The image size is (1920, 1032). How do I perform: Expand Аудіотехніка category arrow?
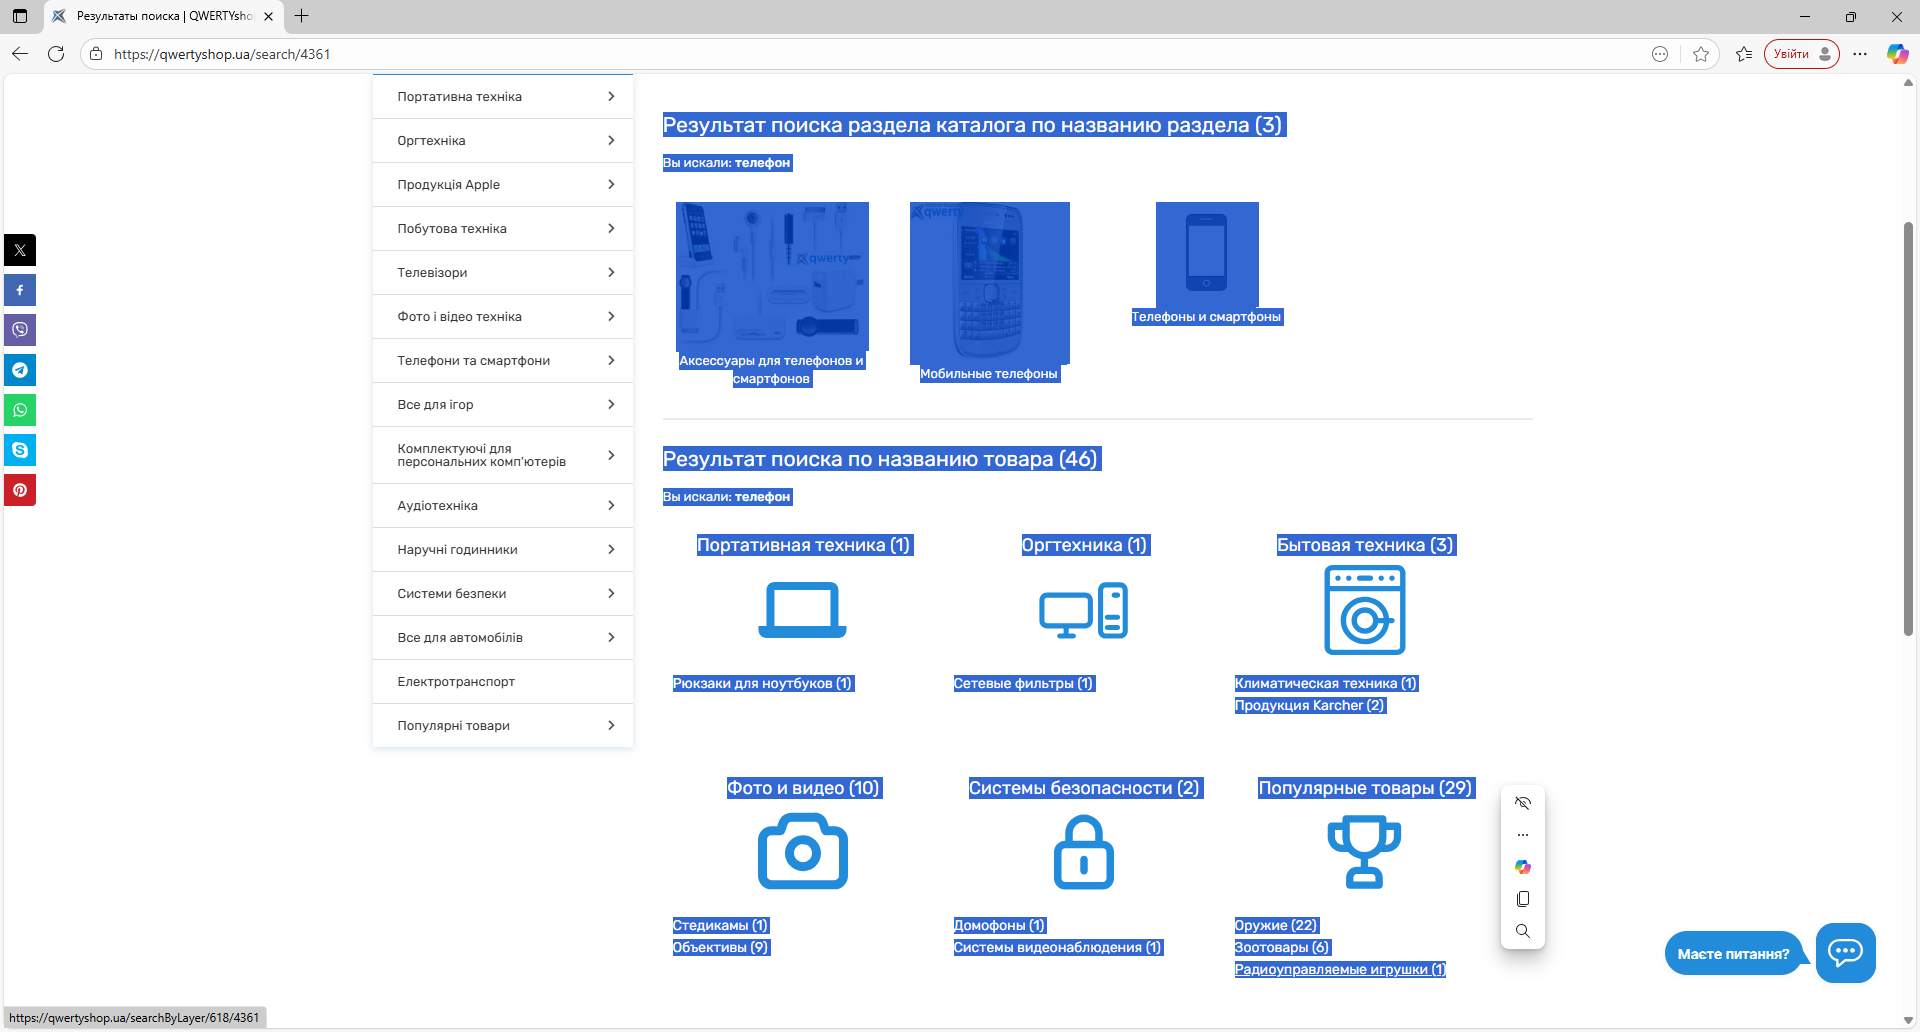pyautogui.click(x=611, y=505)
